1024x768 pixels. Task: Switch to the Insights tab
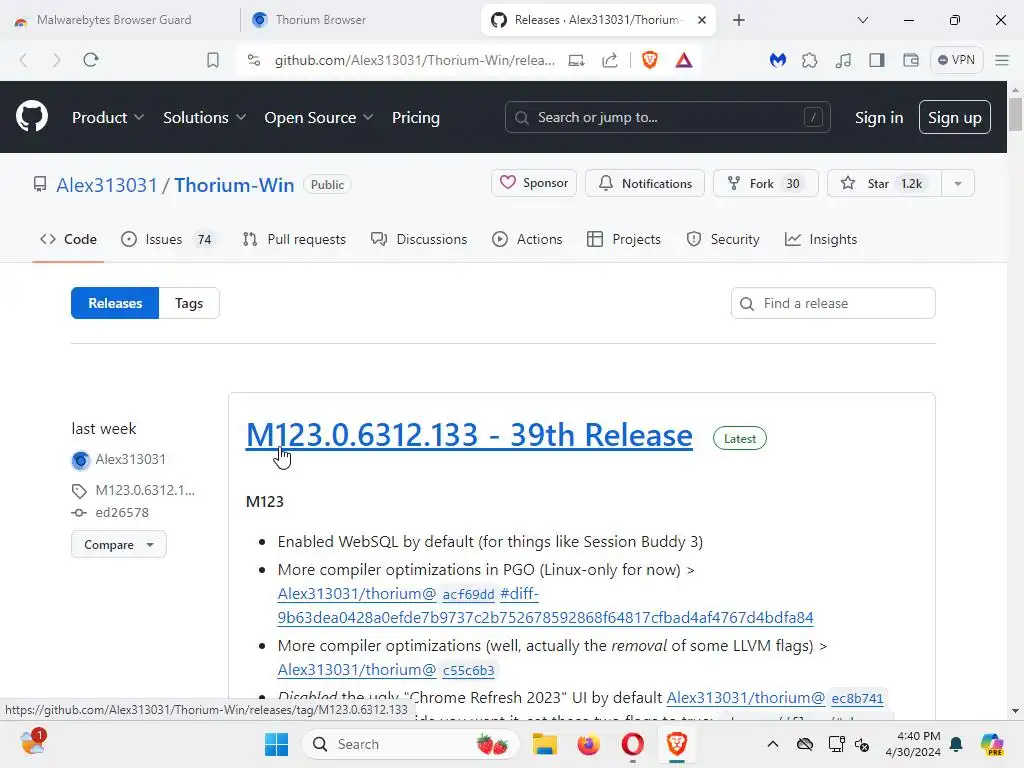[821, 239]
